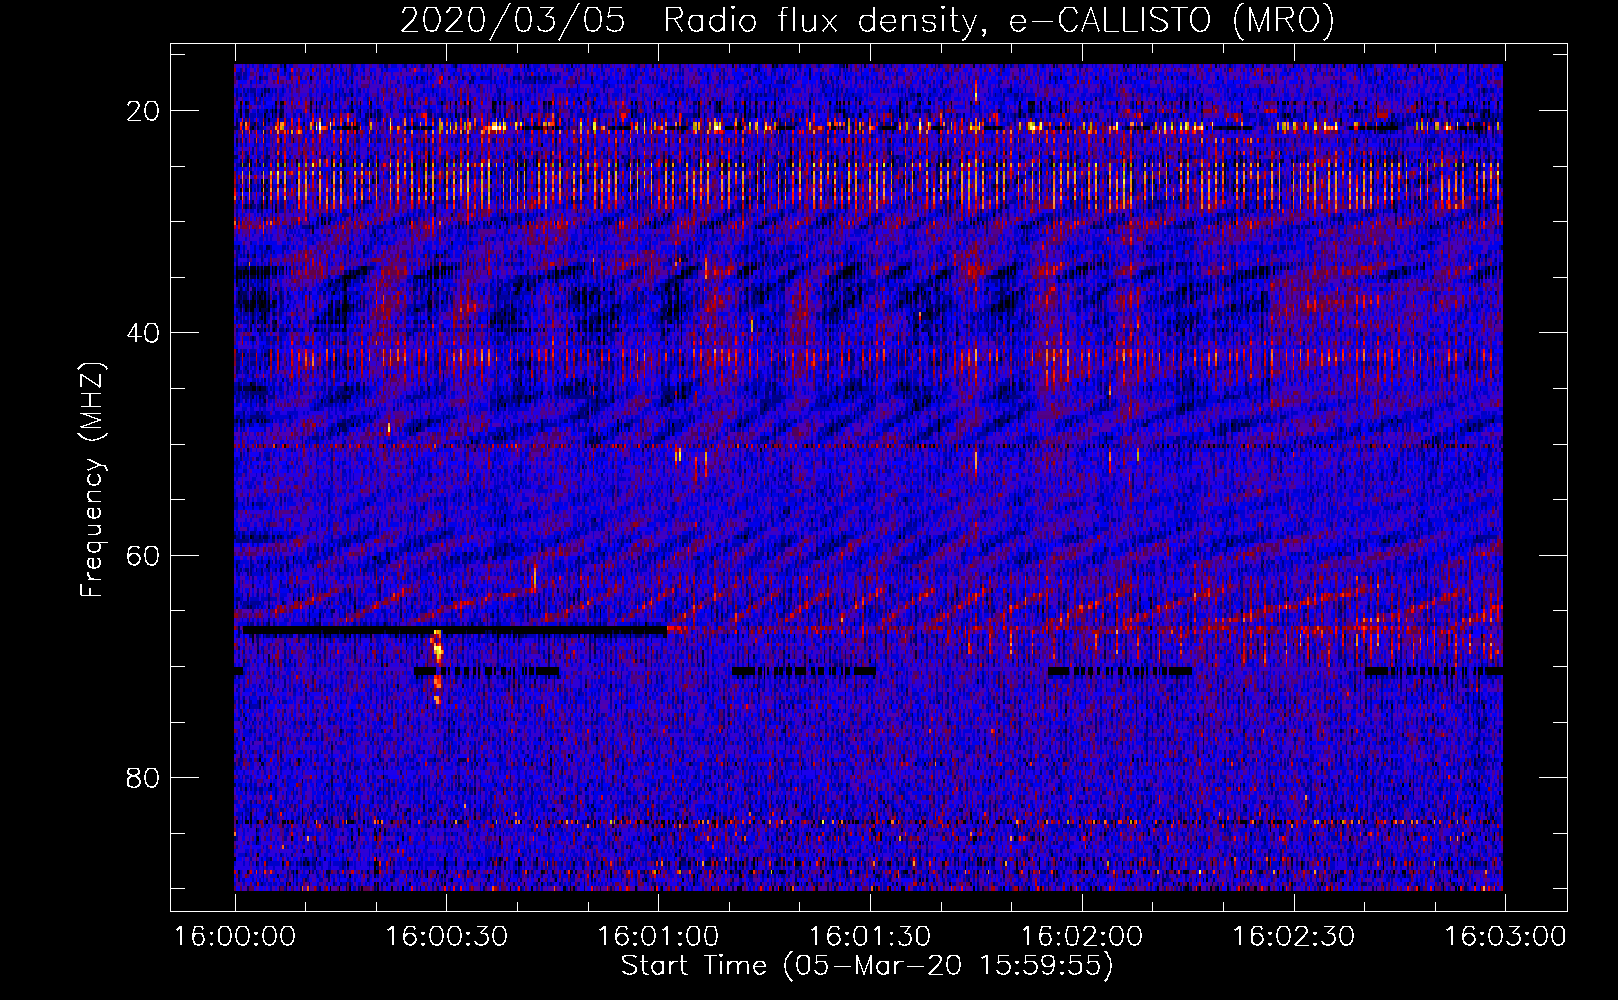Viewport: 1618px width, 1000px height.
Task: Click the time tick label '16:02:30'
Action: pyautogui.click(x=1294, y=937)
